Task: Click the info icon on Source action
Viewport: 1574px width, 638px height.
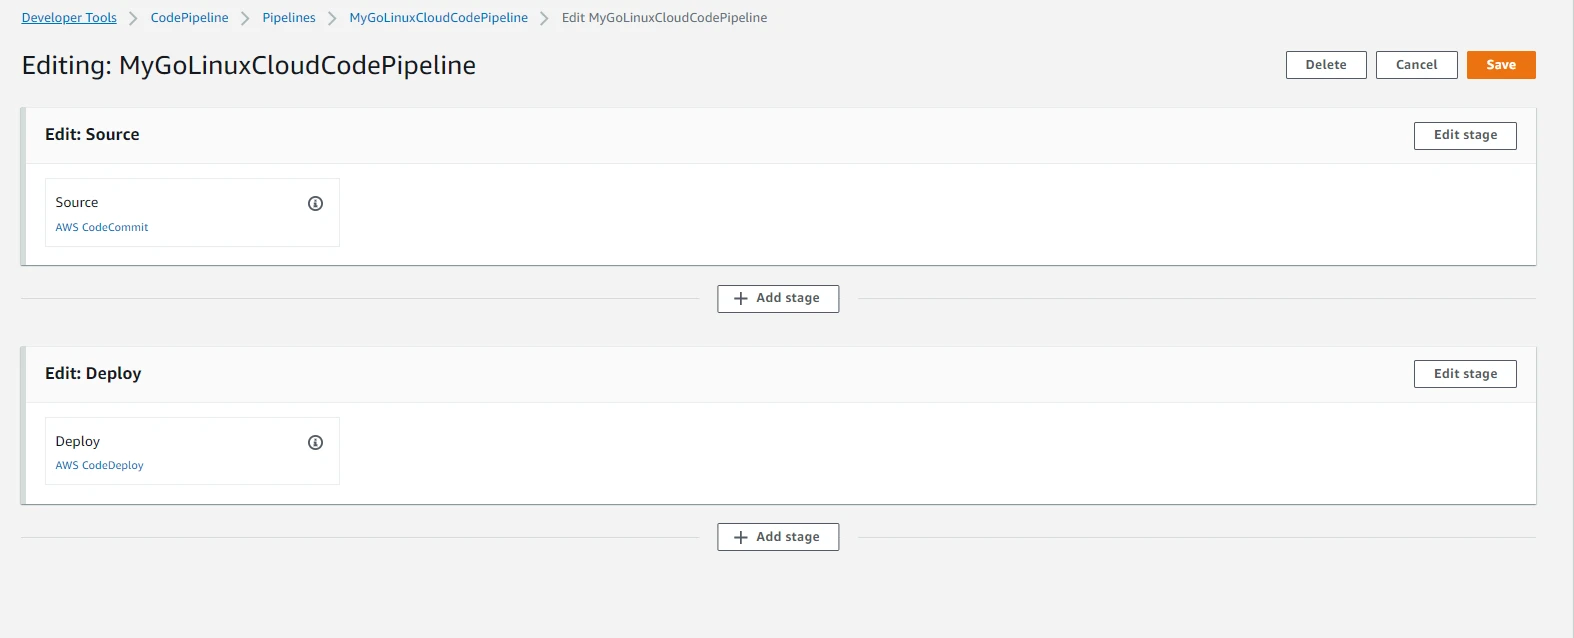Action: tap(315, 203)
